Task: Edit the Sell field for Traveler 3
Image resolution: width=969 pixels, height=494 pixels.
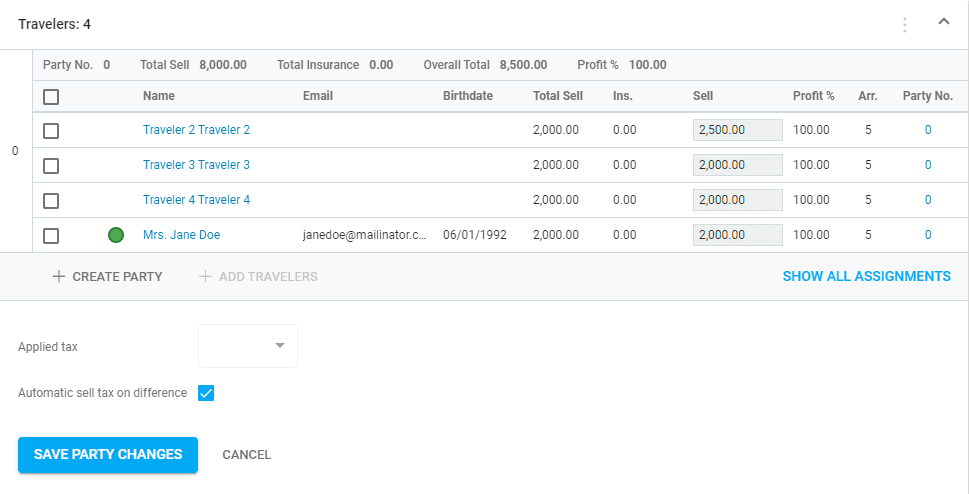Action: [737, 165]
